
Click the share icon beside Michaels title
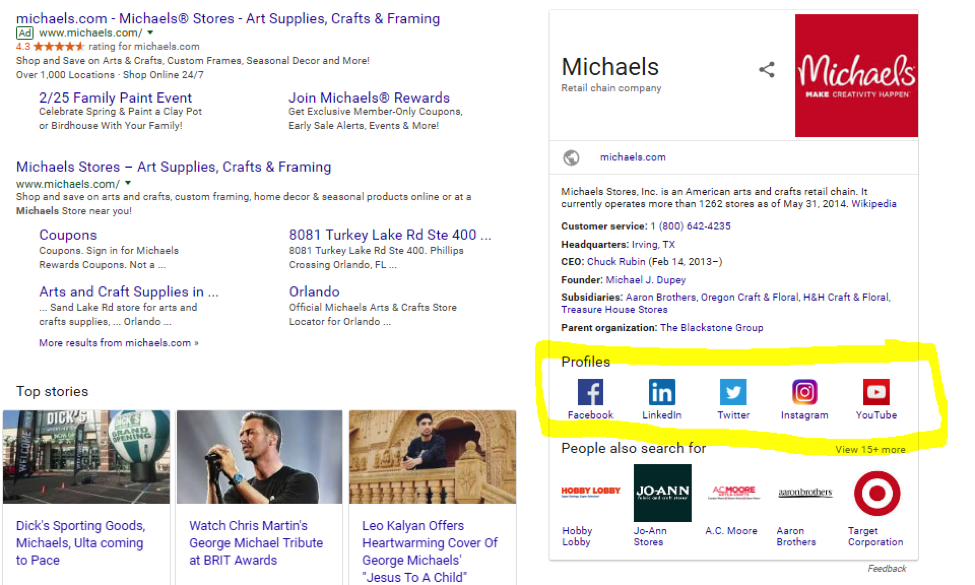[767, 70]
